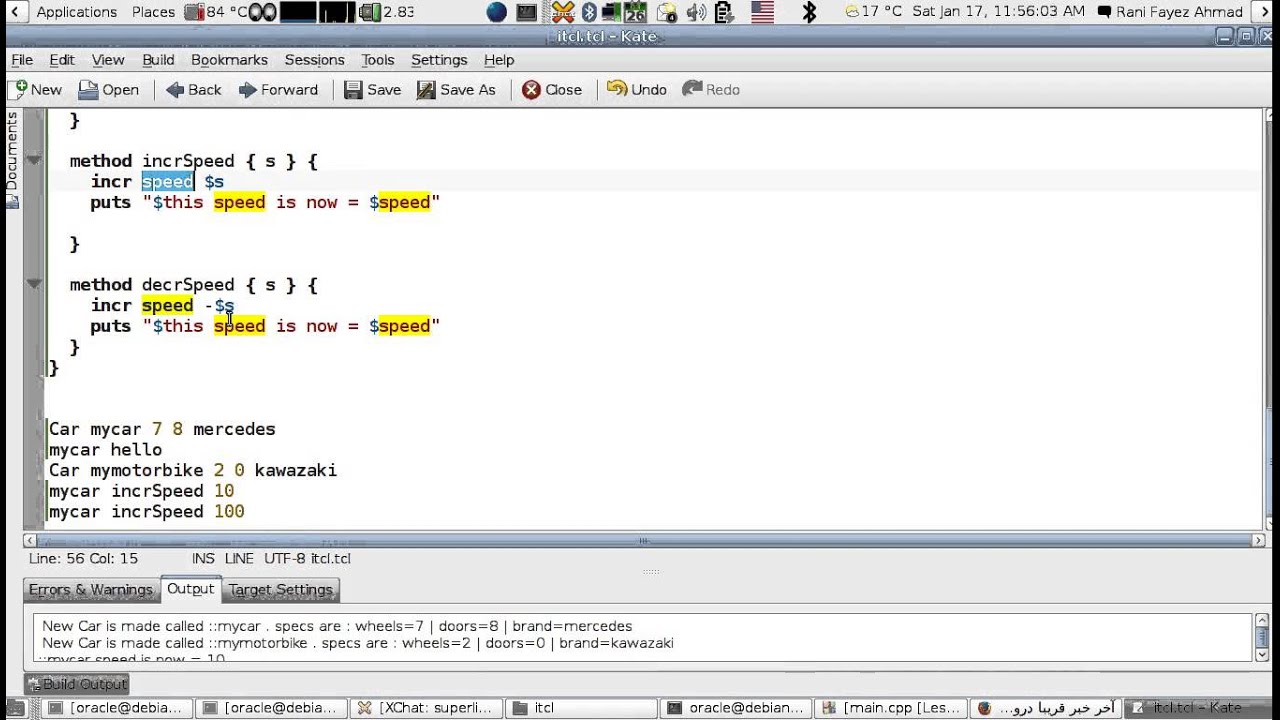Screen dimensions: 1280x720
Task: Click the user name Rani Fayez Ahmad
Action: [x=1169, y=12]
